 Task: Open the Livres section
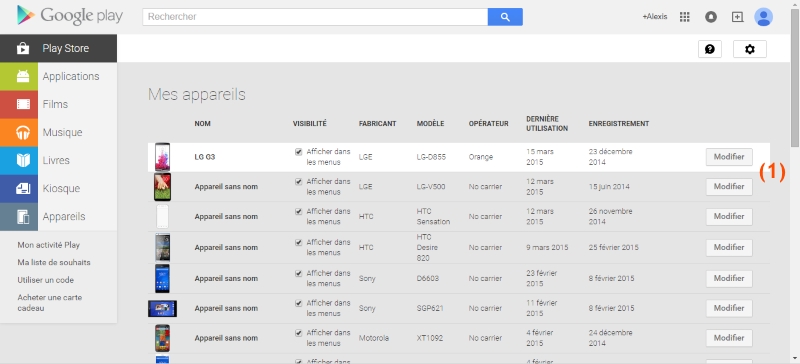59,160
